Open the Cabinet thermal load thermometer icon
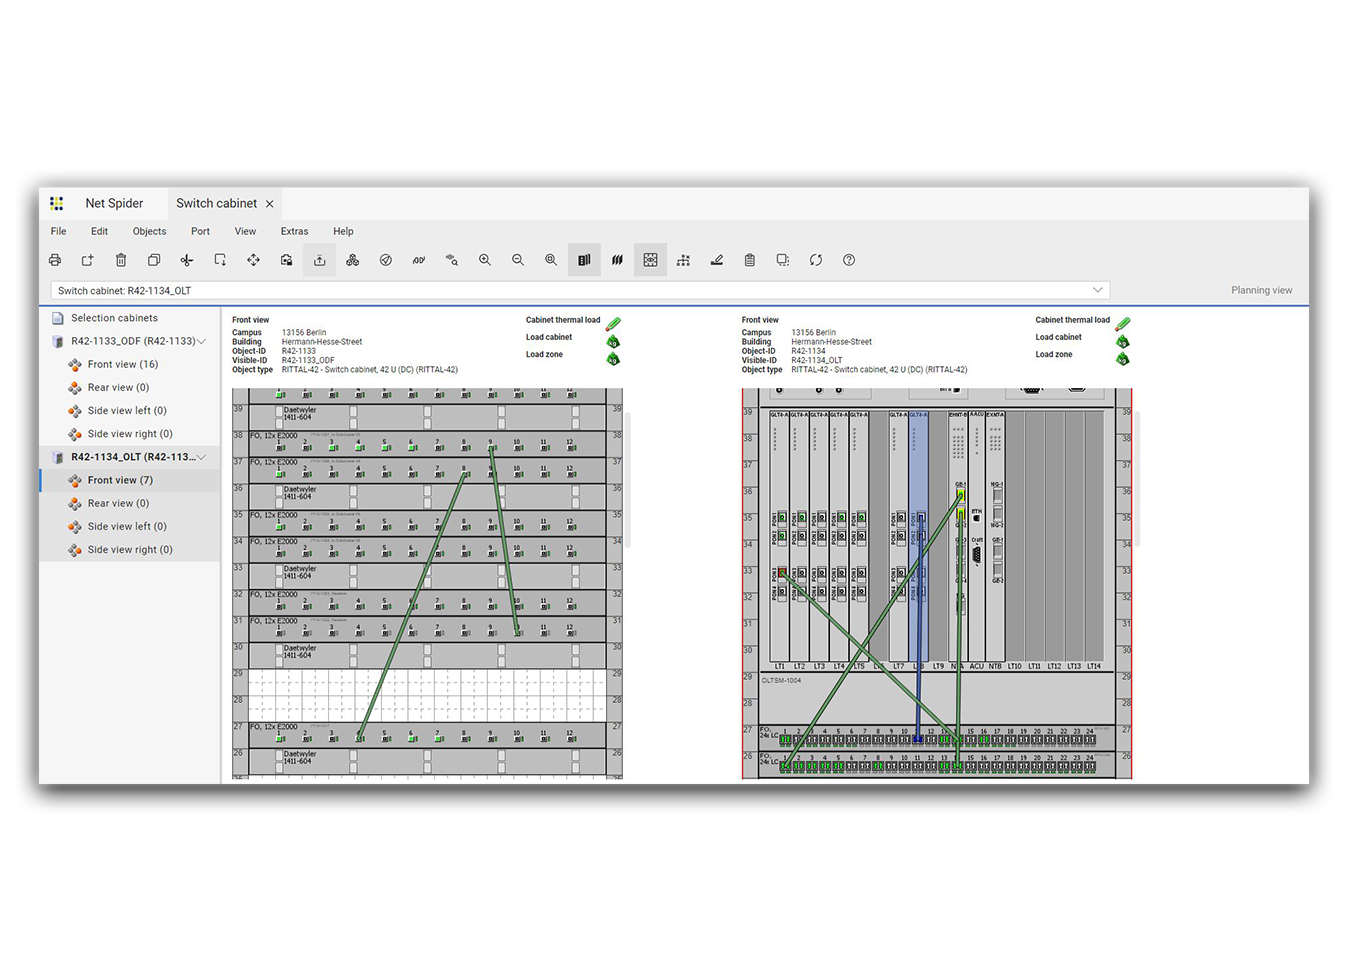This screenshot has height=980, width=1350. tap(614, 323)
